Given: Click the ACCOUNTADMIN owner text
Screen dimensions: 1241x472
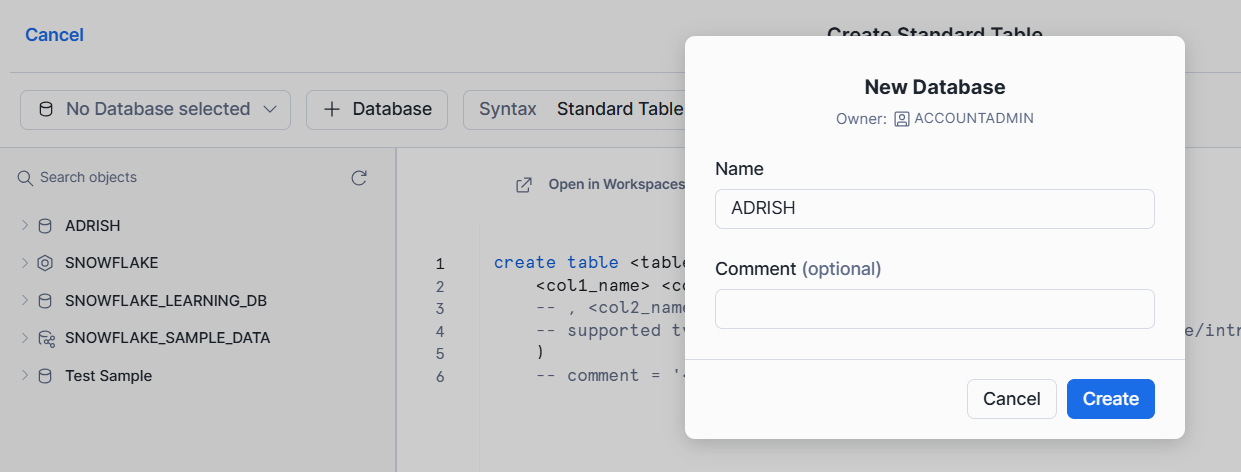Looking at the screenshot, I should pos(974,118).
